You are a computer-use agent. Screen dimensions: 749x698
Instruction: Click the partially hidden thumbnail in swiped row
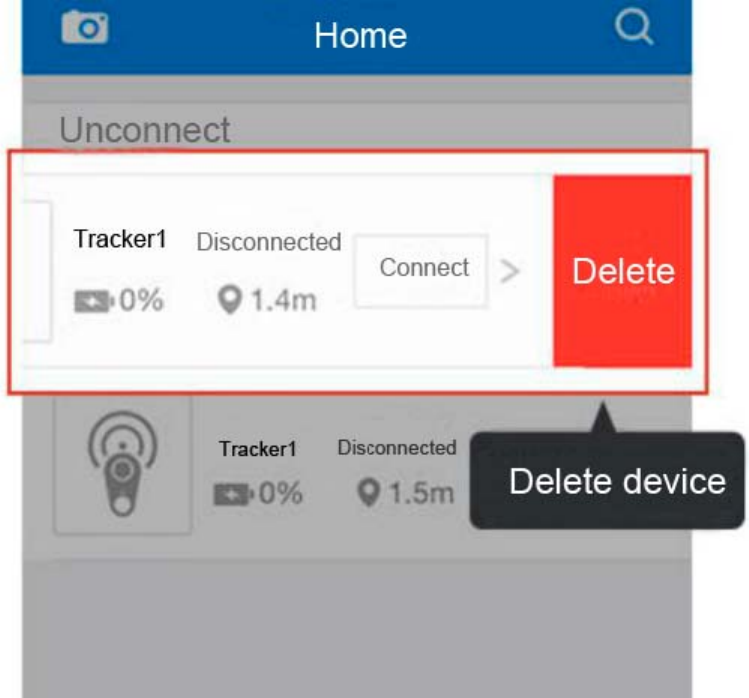pos(37,271)
